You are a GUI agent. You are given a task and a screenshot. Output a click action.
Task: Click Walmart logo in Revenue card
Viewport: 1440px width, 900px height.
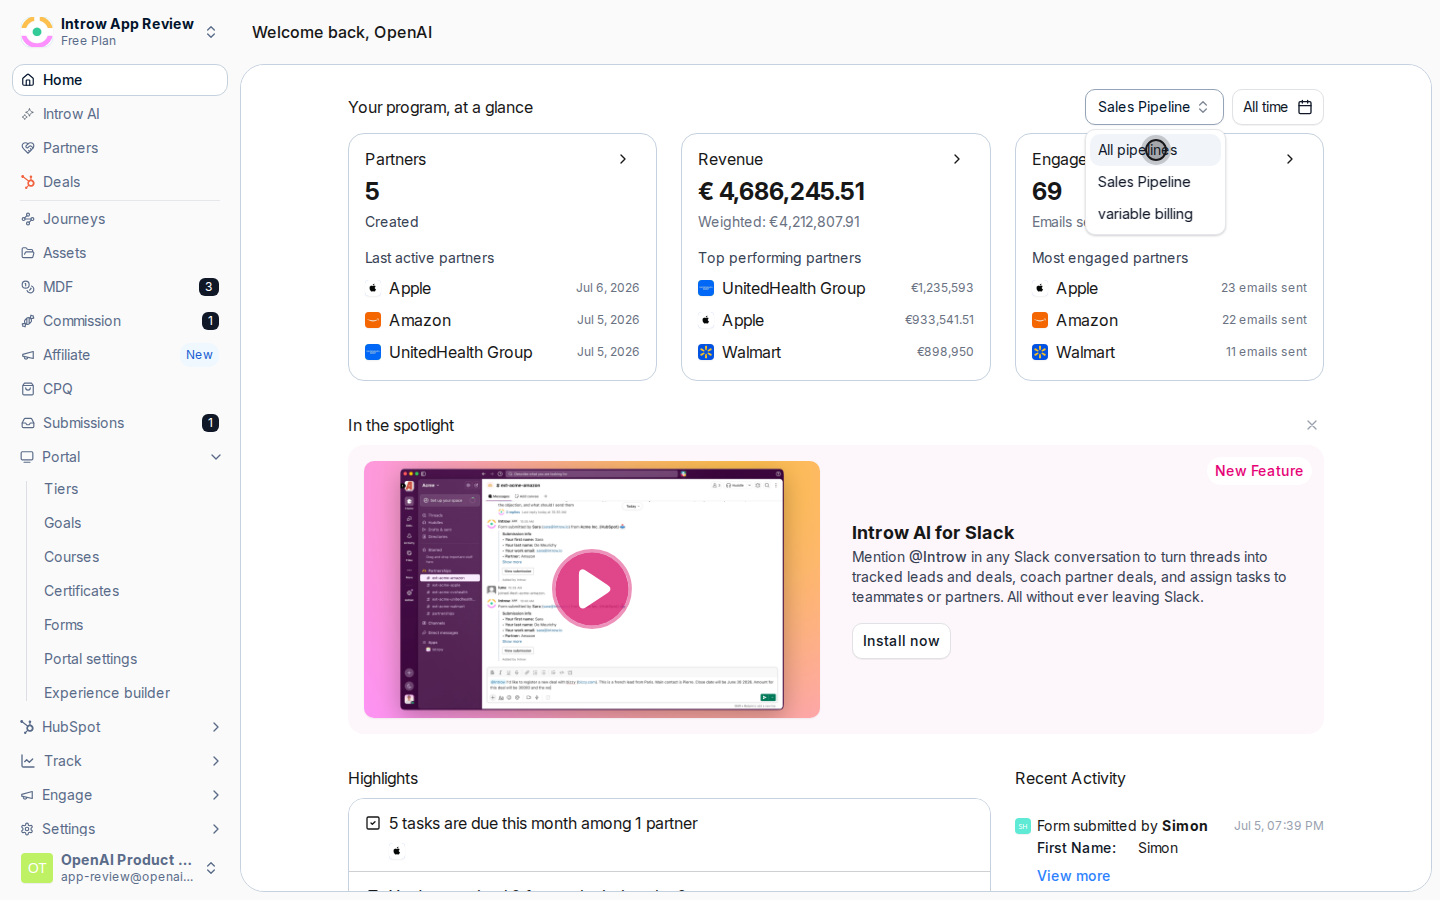(x=706, y=352)
